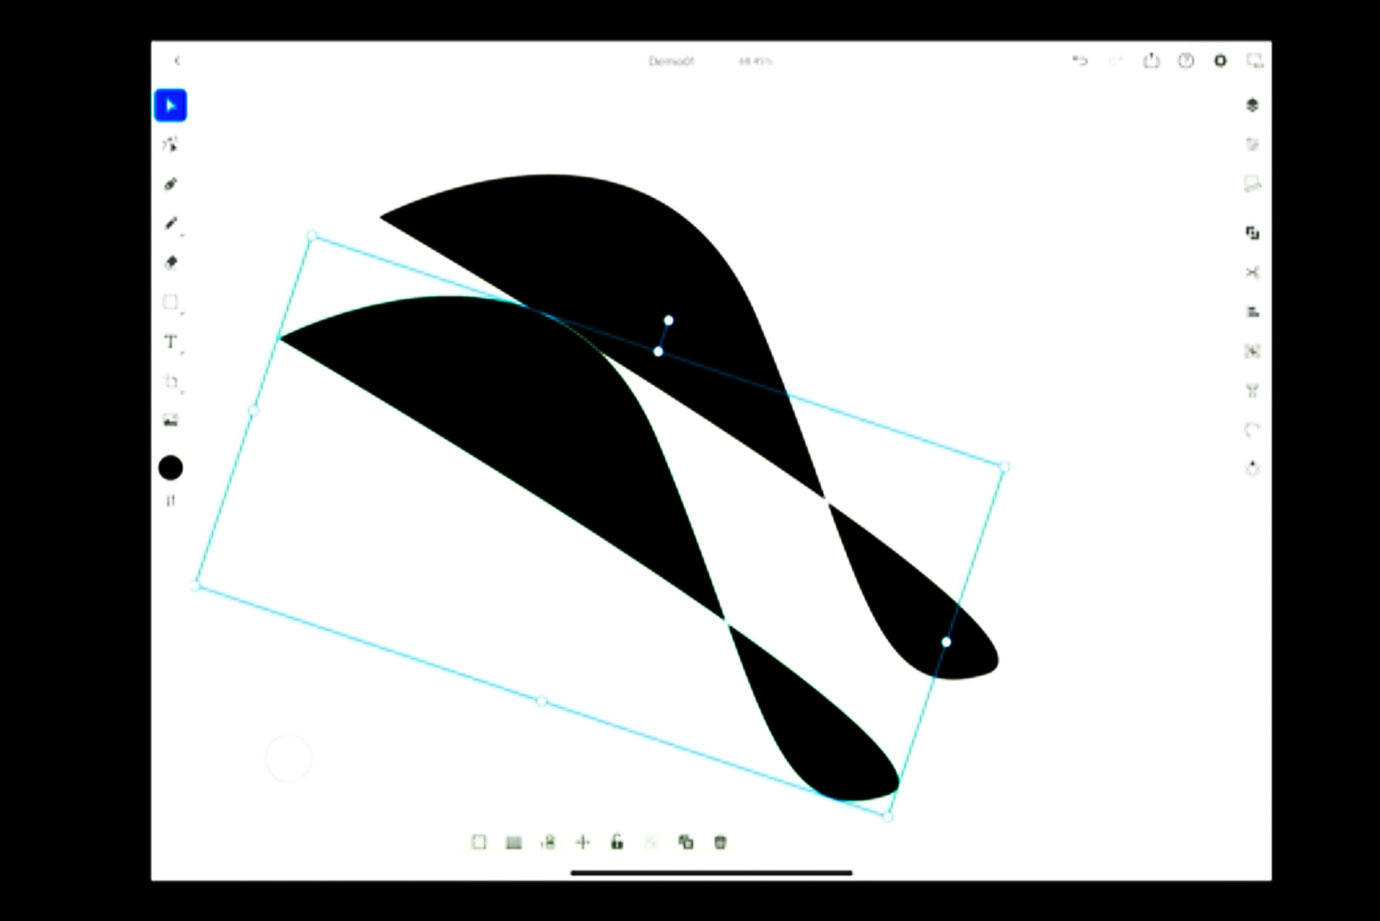
Task: Open the Type panel icon on right
Action: point(1252,391)
